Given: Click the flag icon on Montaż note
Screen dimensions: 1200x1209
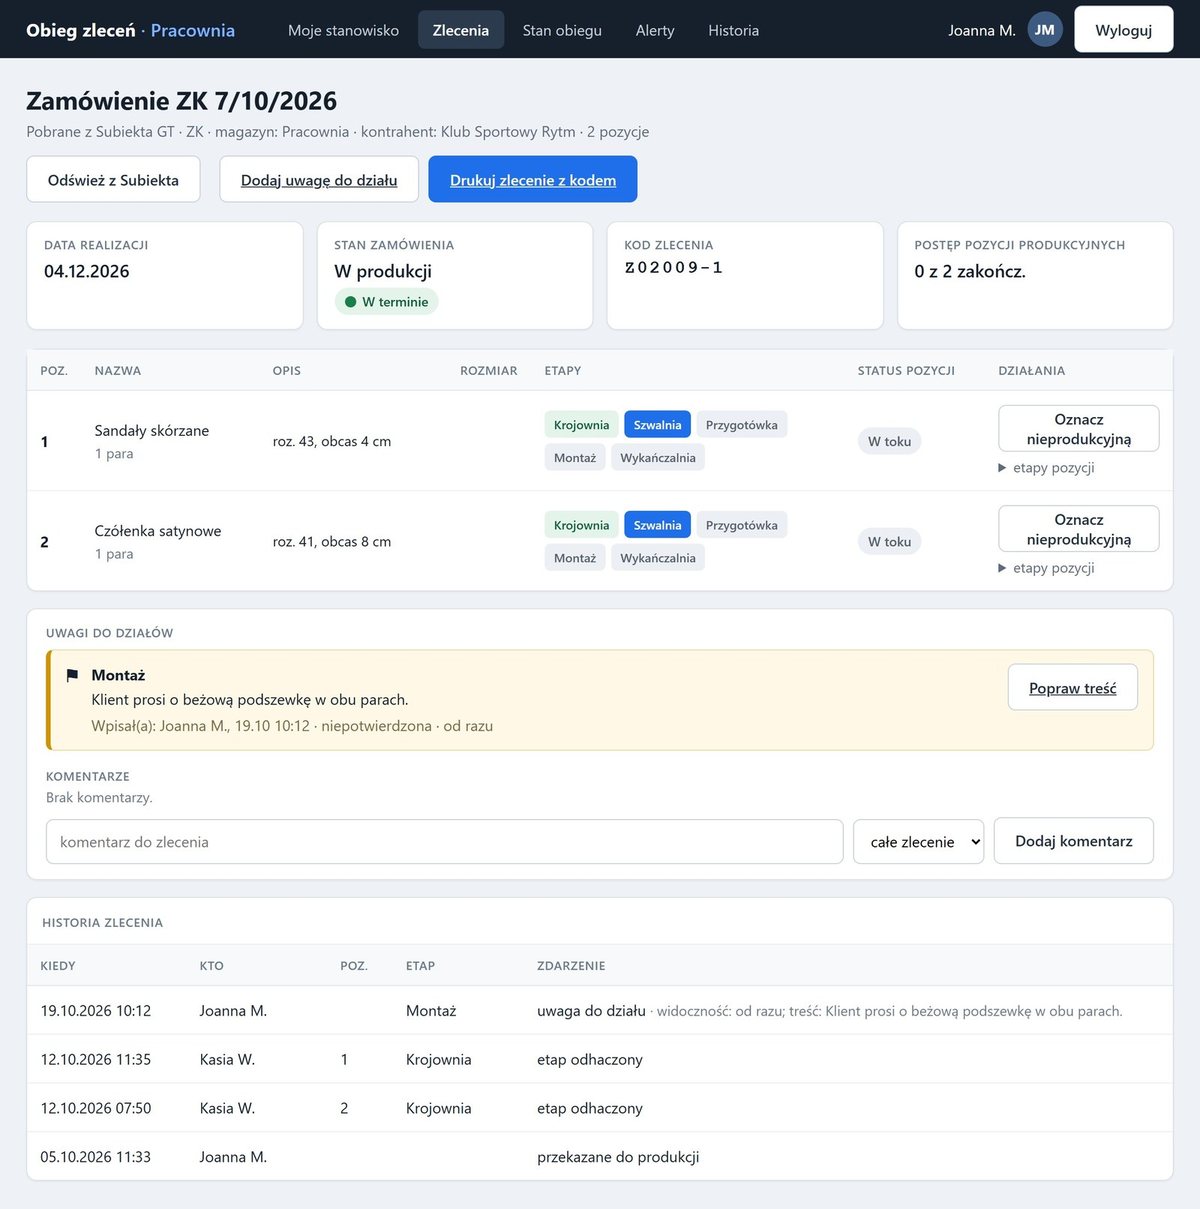Looking at the screenshot, I should click(72, 676).
